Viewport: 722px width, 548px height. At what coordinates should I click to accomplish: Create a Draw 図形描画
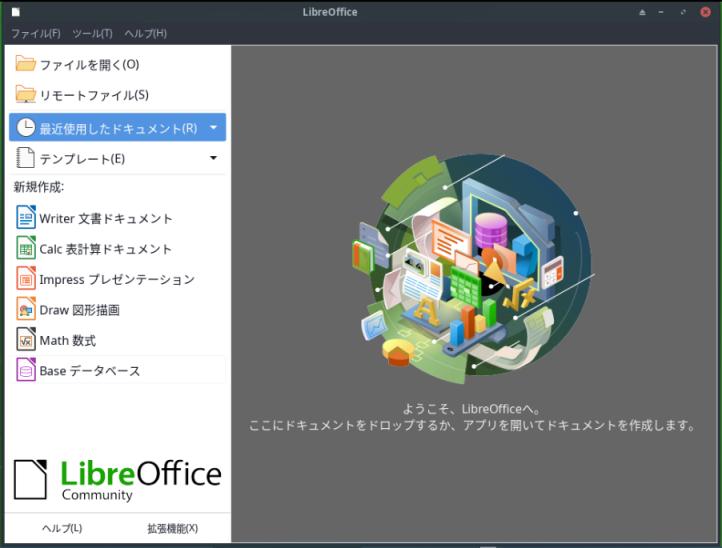pos(80,310)
